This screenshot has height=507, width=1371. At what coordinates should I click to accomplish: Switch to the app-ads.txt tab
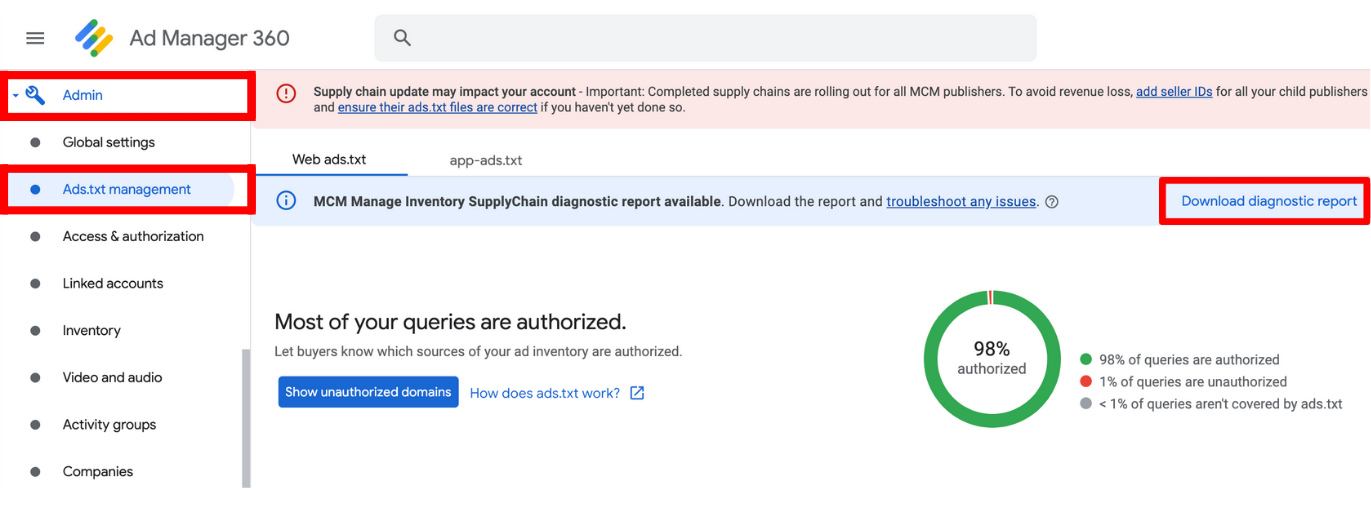(486, 160)
